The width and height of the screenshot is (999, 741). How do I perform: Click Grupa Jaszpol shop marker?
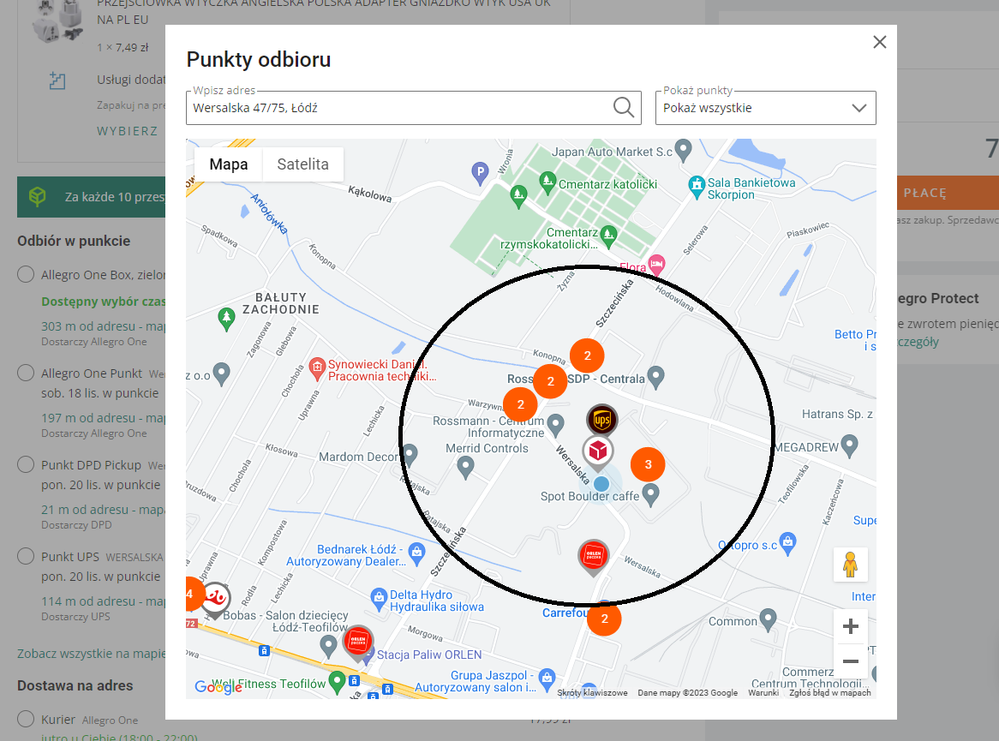pyautogui.click(x=547, y=679)
